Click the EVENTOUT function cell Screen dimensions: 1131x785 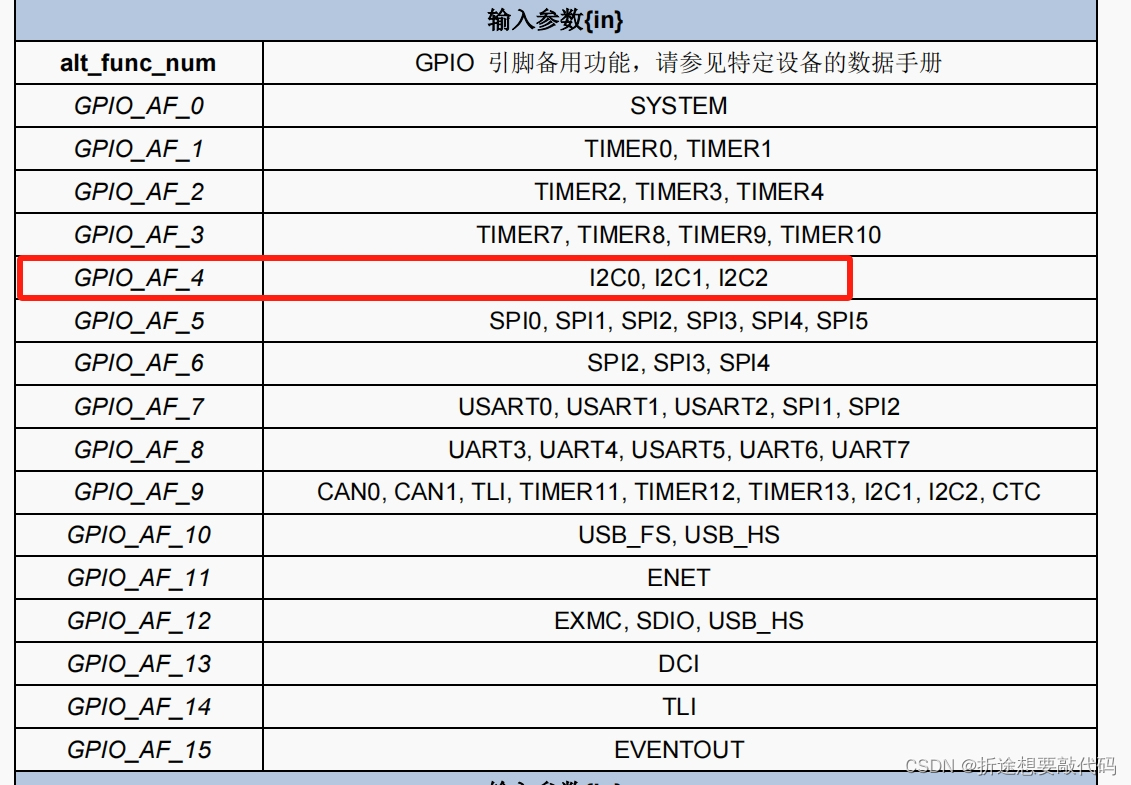click(679, 749)
